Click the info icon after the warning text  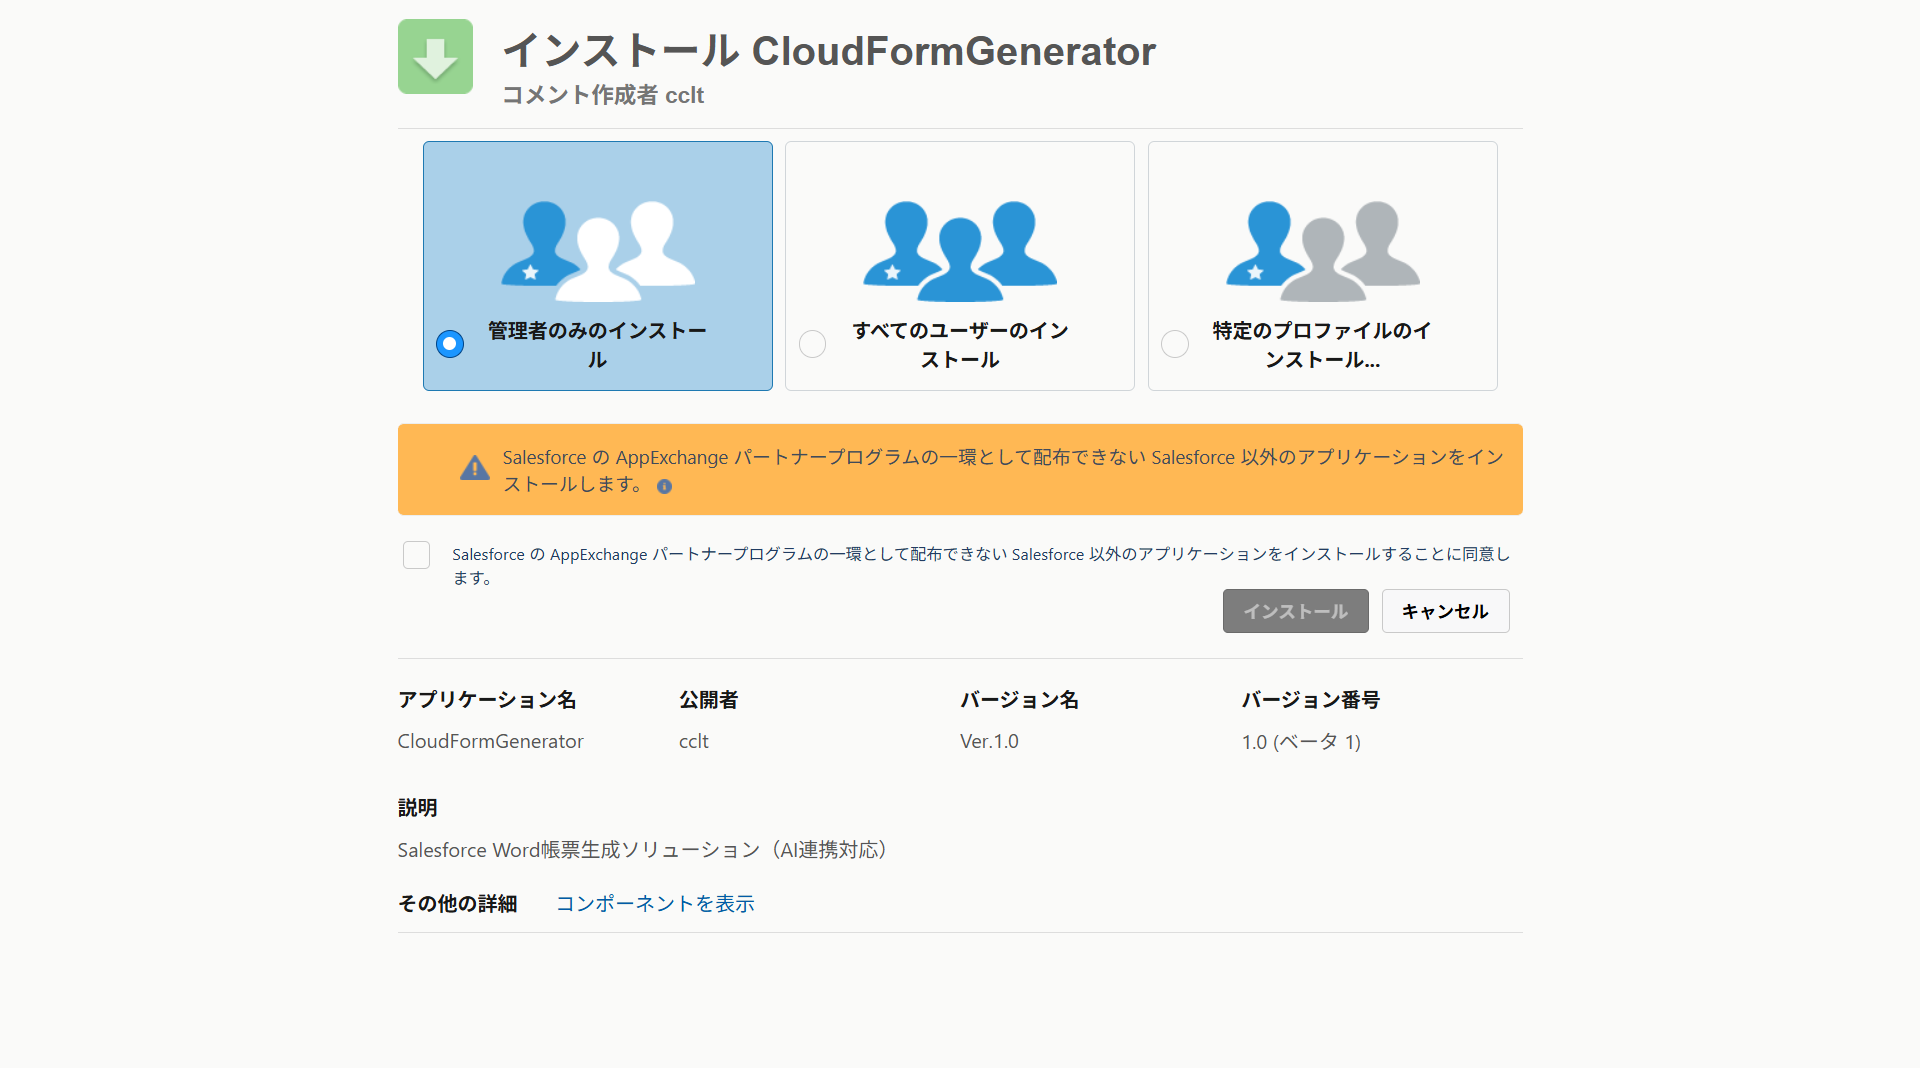point(664,486)
